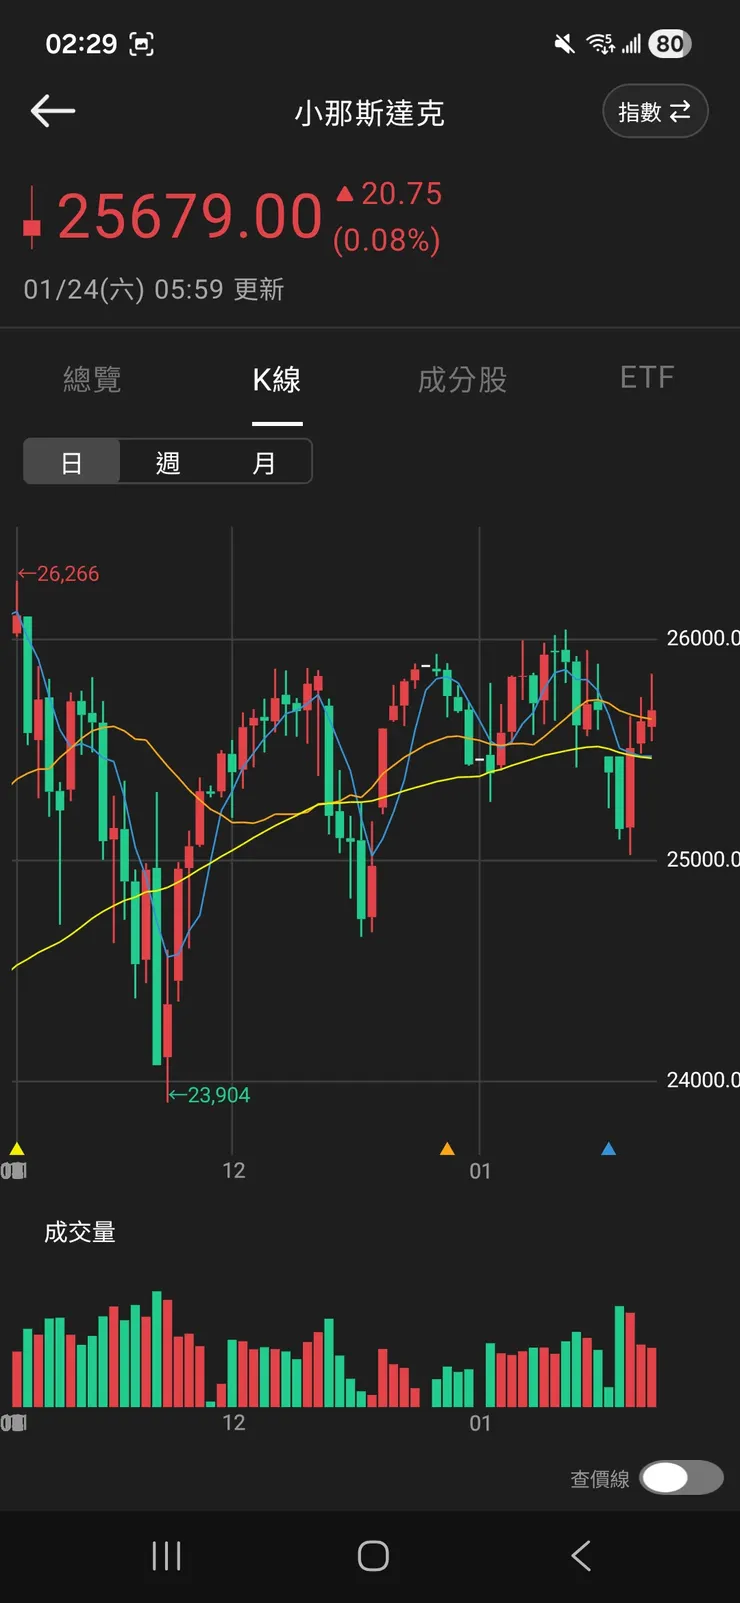
Task: Open the 成分股 tab
Action: tap(462, 380)
